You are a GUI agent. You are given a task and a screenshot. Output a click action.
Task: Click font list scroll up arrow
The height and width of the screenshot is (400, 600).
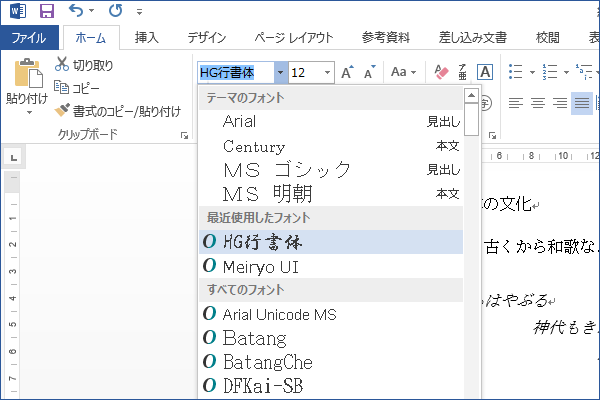tap(471, 95)
